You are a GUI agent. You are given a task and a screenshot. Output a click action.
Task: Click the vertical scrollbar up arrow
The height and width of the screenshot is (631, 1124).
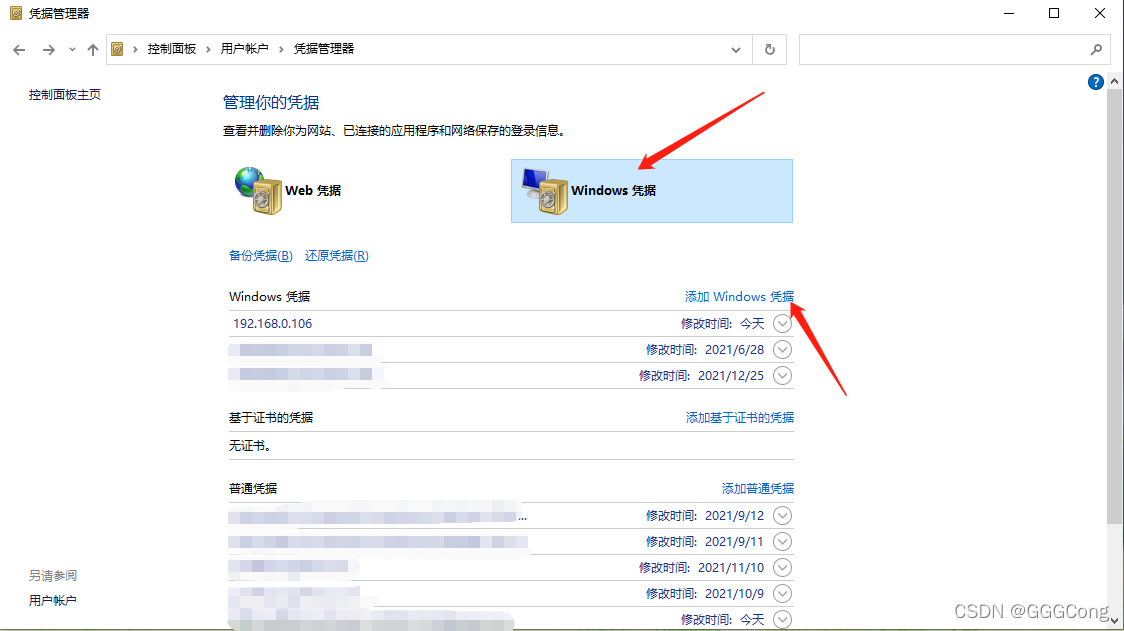[x=1114, y=82]
